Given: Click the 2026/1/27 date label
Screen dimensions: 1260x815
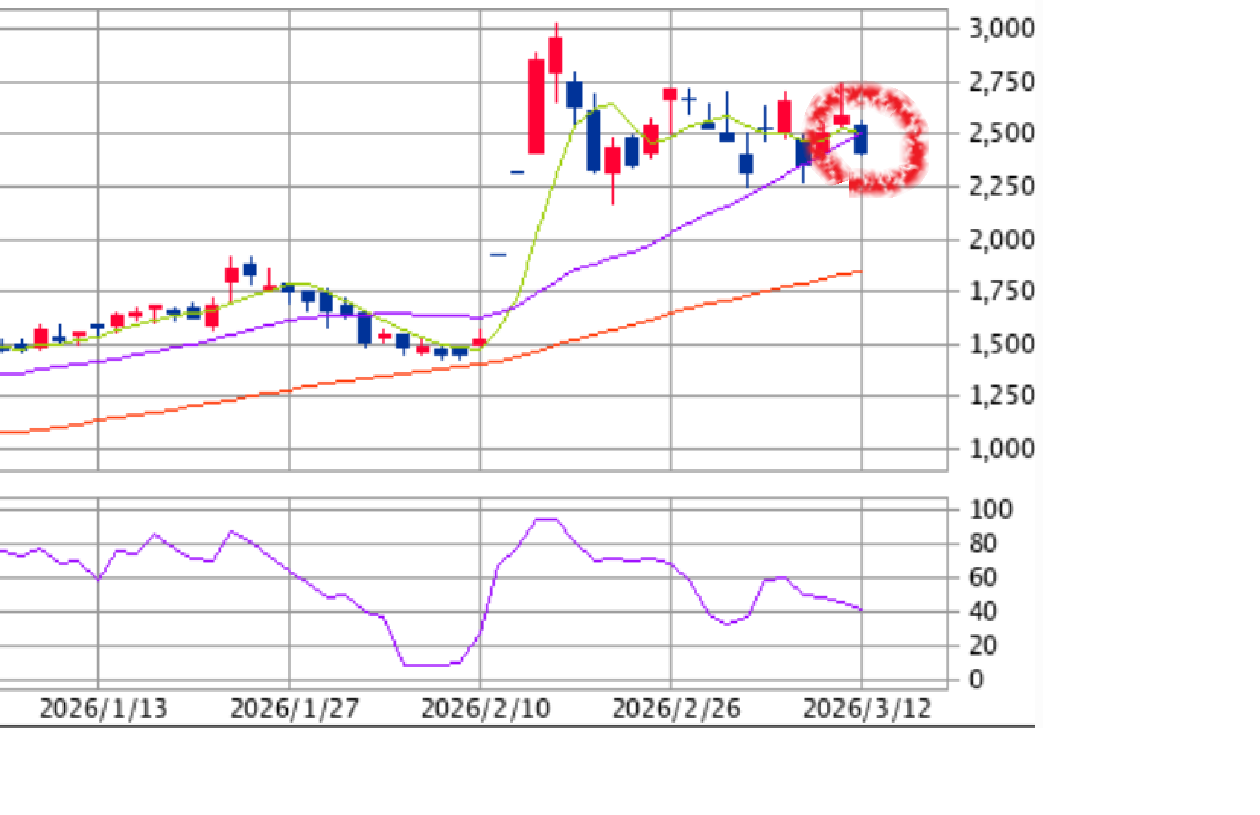Looking at the screenshot, I should (294, 709).
